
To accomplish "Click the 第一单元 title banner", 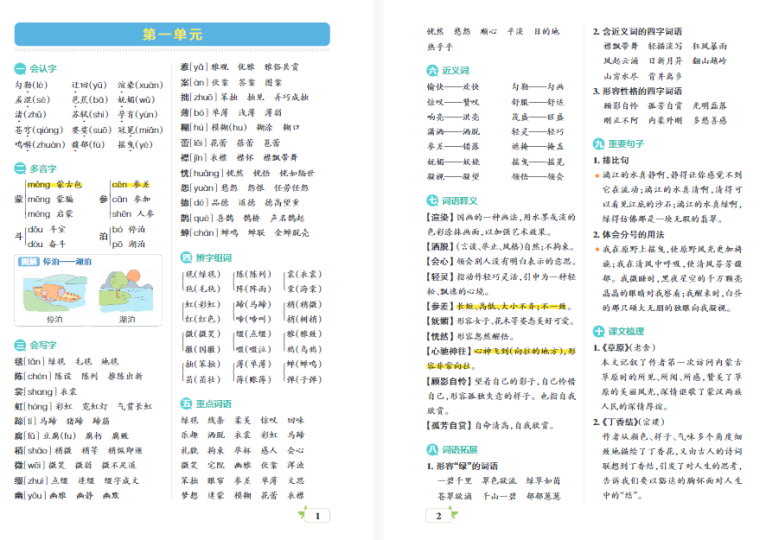I will click(x=172, y=35).
